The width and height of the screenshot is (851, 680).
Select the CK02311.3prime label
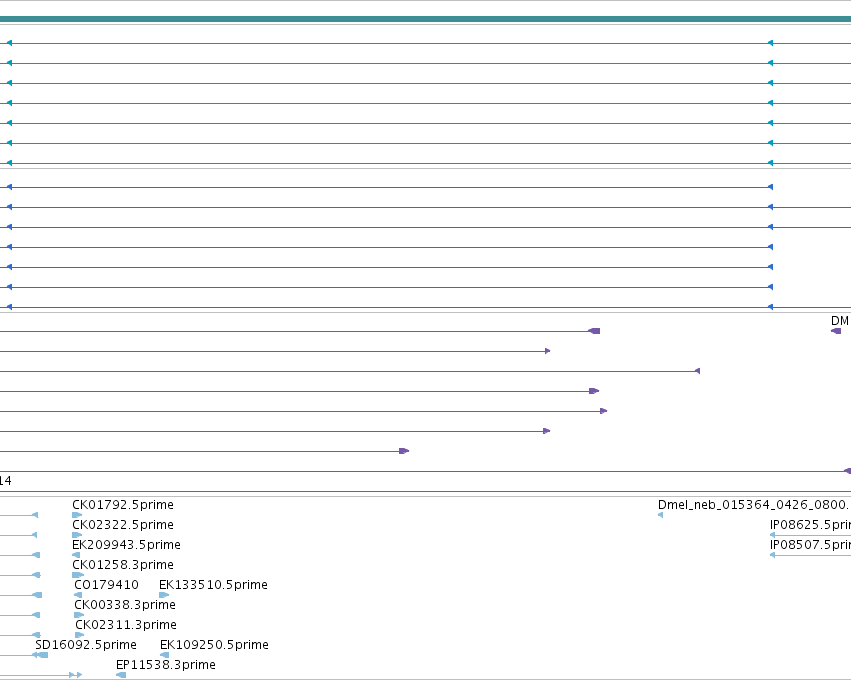click(126, 625)
